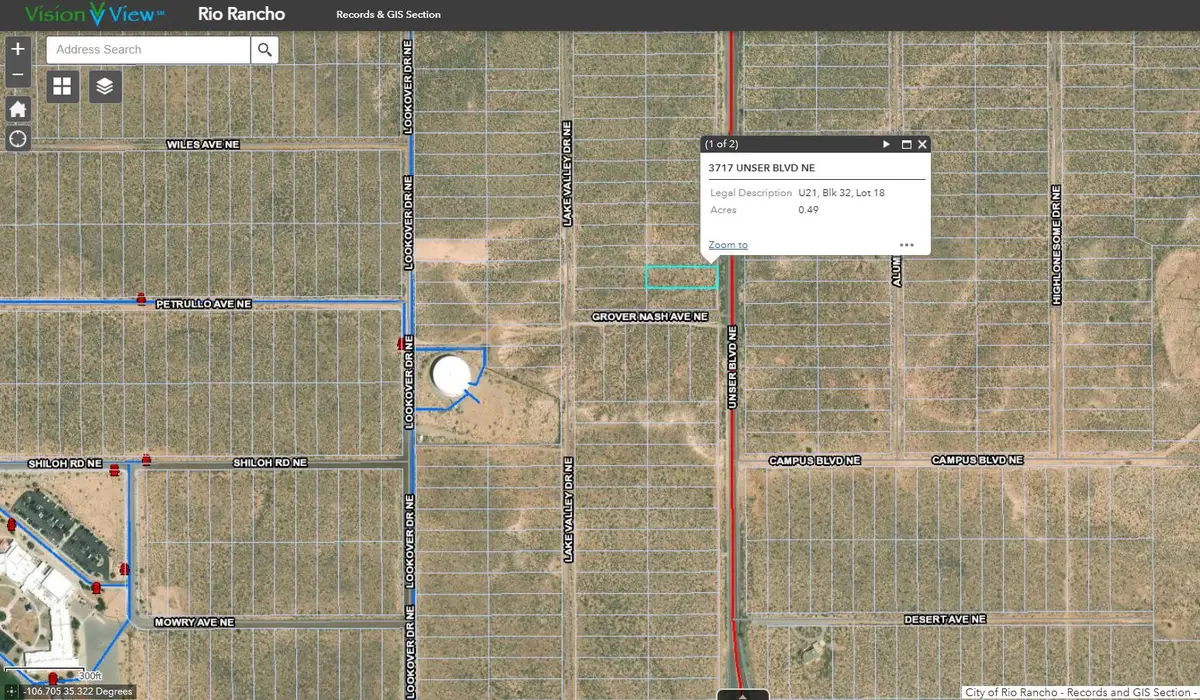Click the crosshair icon beside the coordinates readout
This screenshot has height=700, width=1200.
(10, 690)
